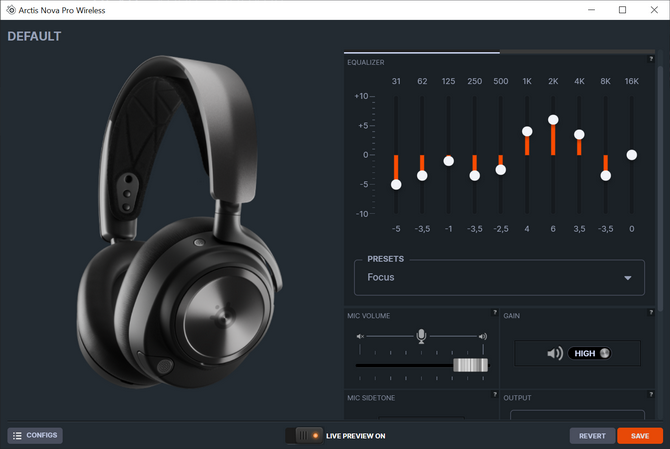Toggle the Gain HIGH switch
This screenshot has height=449, width=670.
click(590, 353)
